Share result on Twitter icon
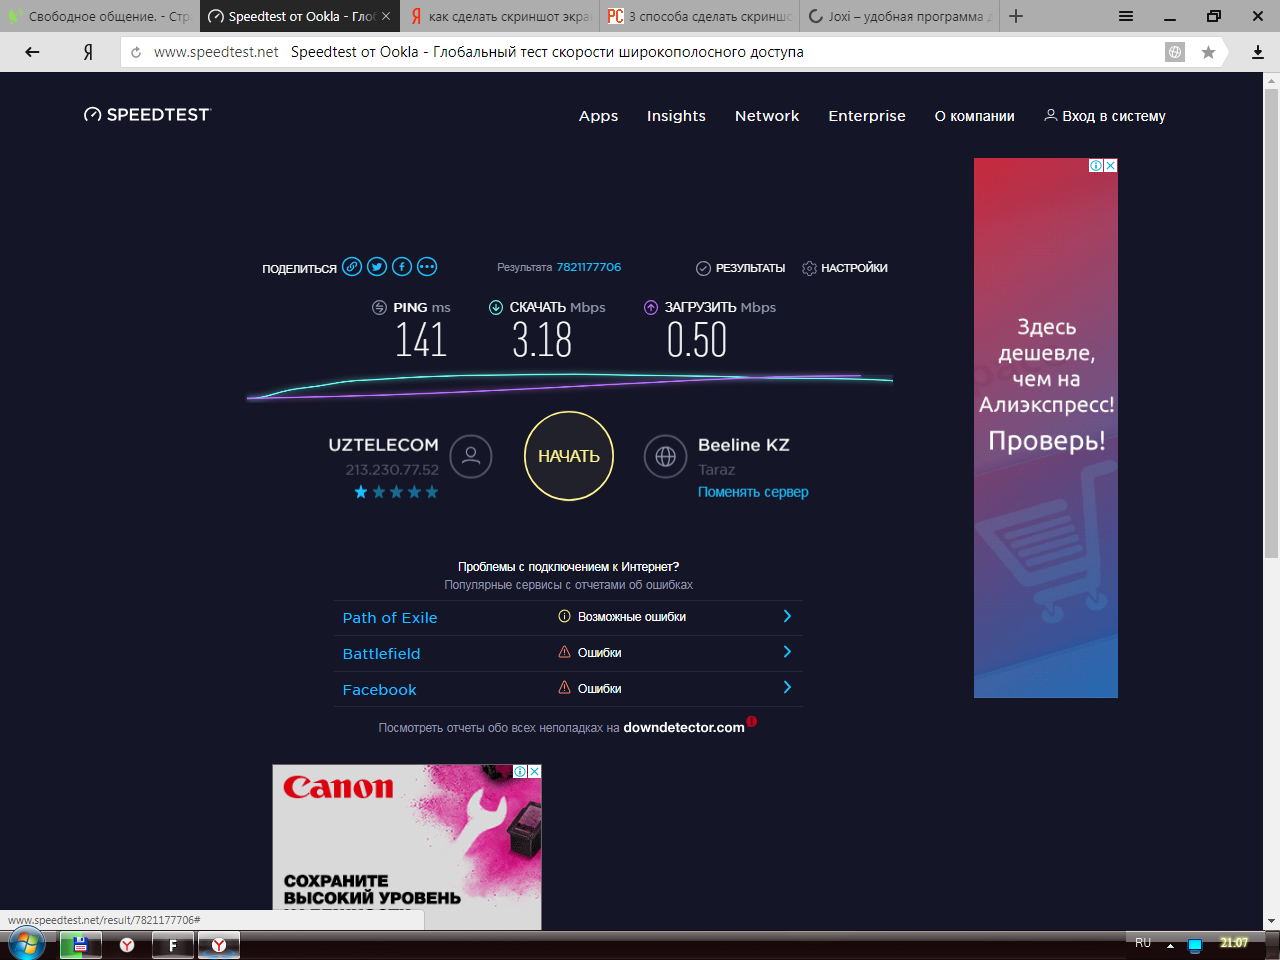 [377, 267]
